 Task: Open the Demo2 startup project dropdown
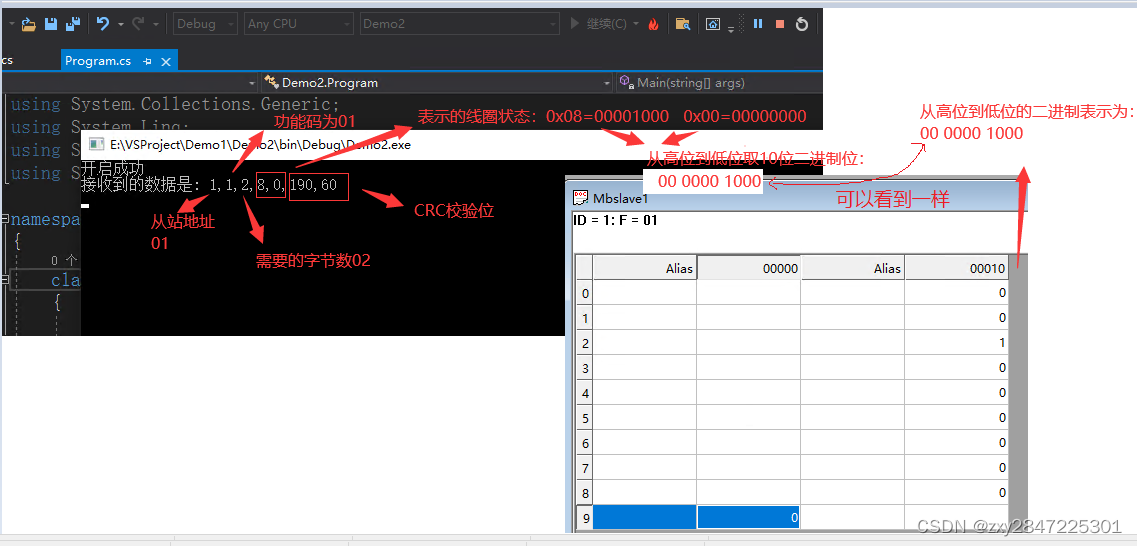(460, 24)
